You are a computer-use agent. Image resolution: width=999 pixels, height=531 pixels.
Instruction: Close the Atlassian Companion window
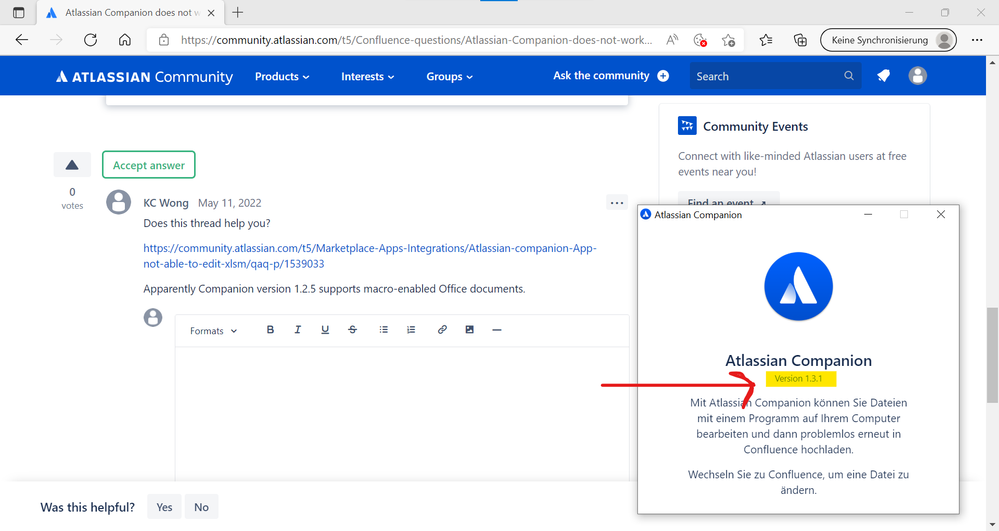(940, 215)
